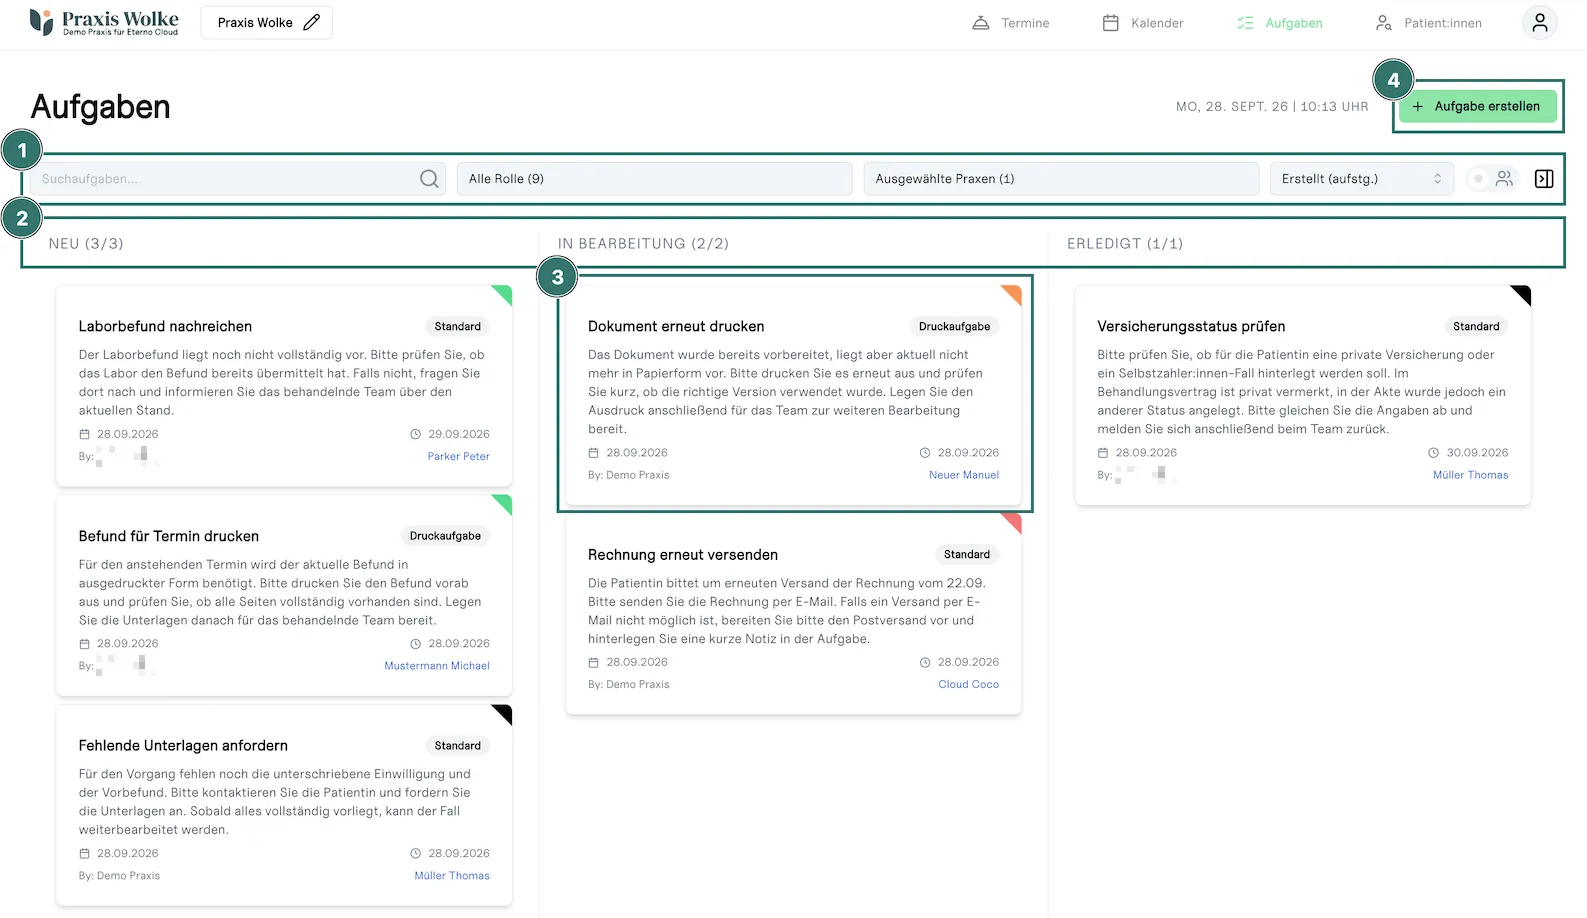Click the black corner flag on Versicherungsstatus prüfen
The height and width of the screenshot is (918, 1587).
[1522, 294]
